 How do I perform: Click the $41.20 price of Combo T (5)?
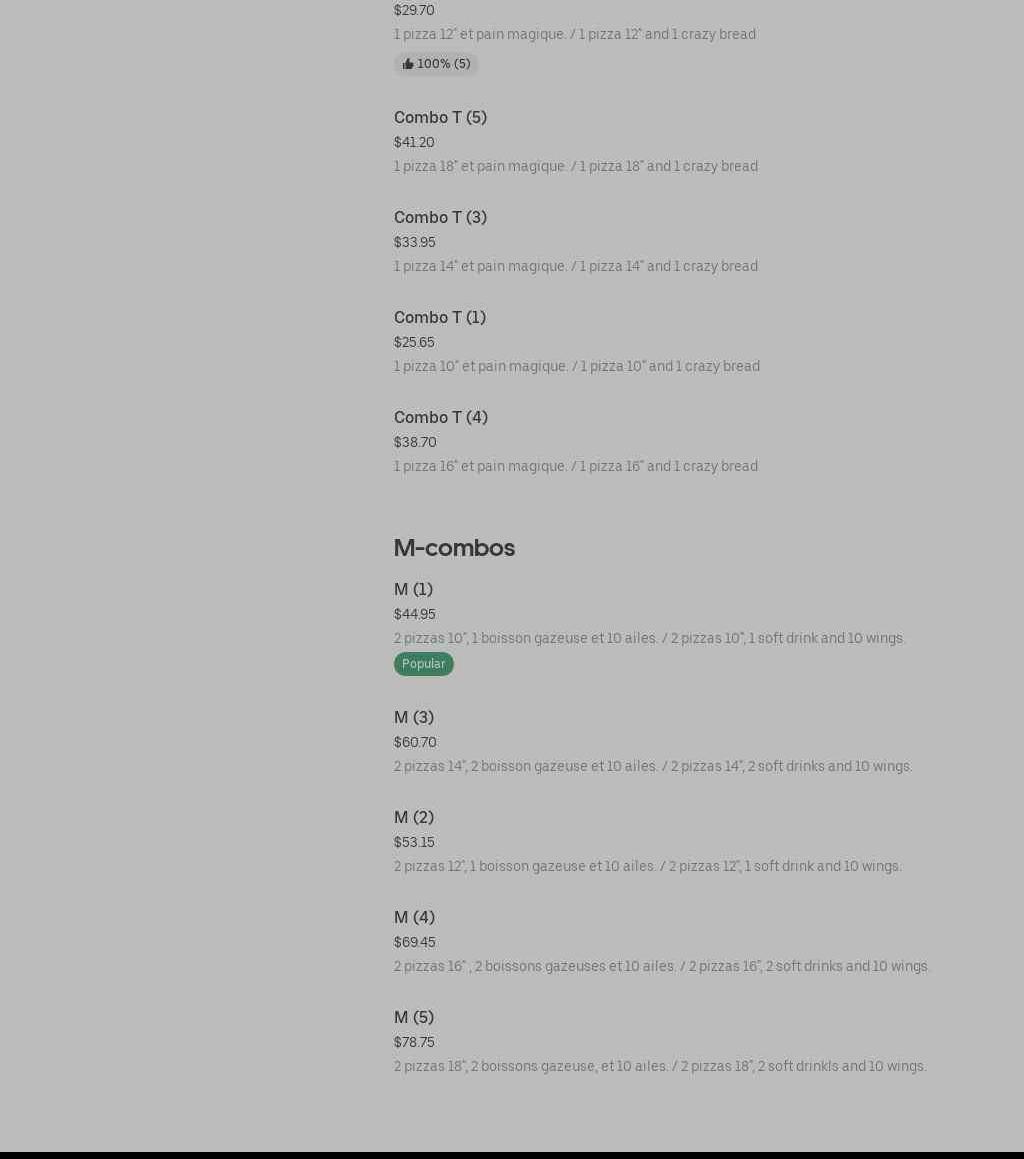[414, 142]
